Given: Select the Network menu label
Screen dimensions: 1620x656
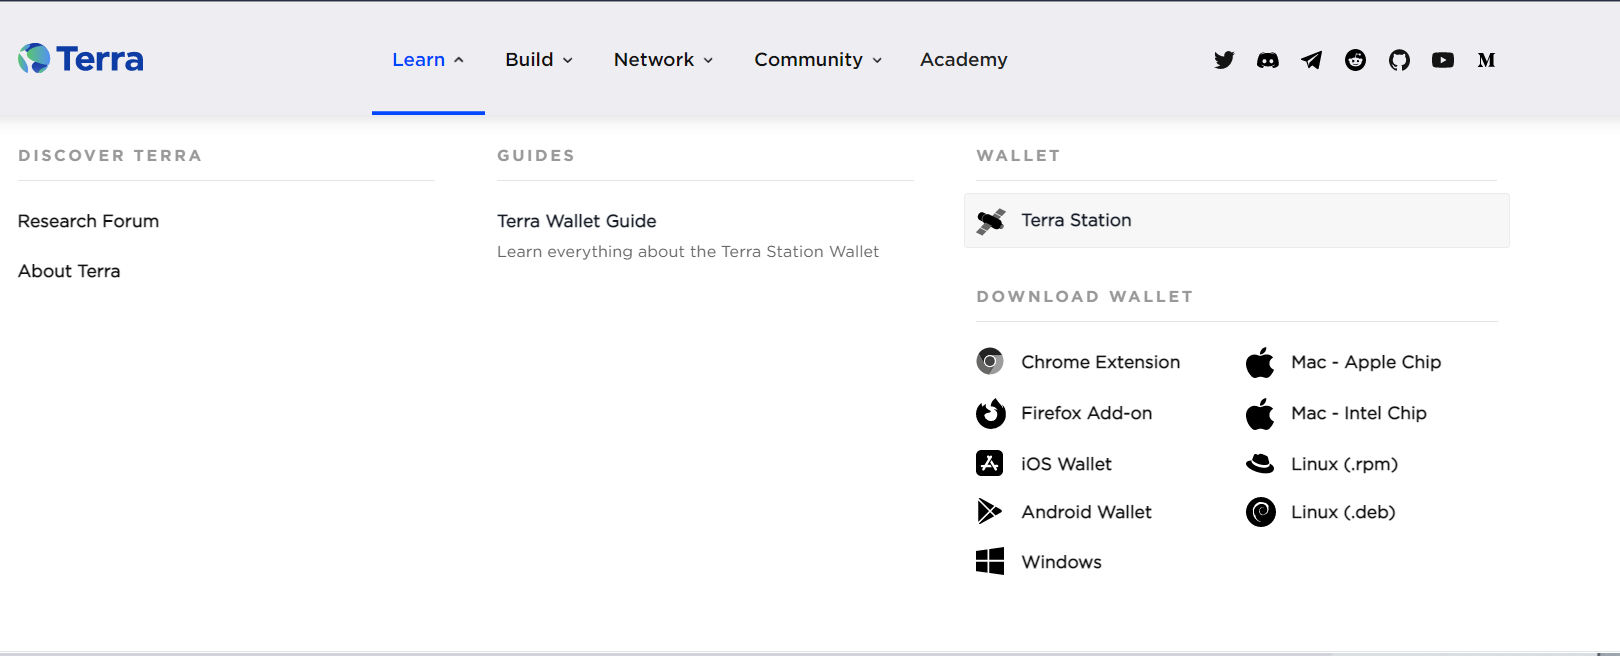Looking at the screenshot, I should [x=654, y=60].
